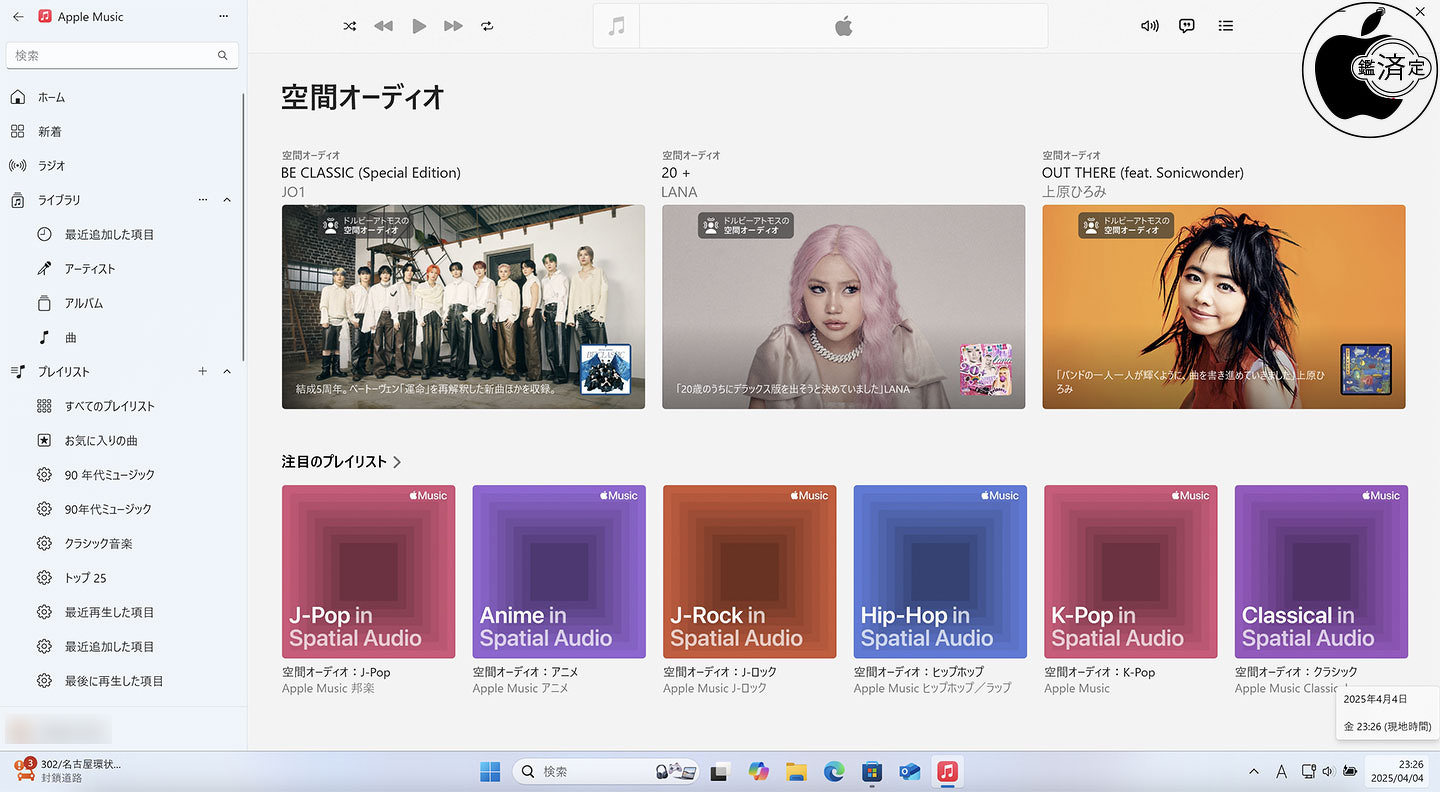Show the playing-next queue list
The width and height of the screenshot is (1440, 792).
(x=1226, y=26)
